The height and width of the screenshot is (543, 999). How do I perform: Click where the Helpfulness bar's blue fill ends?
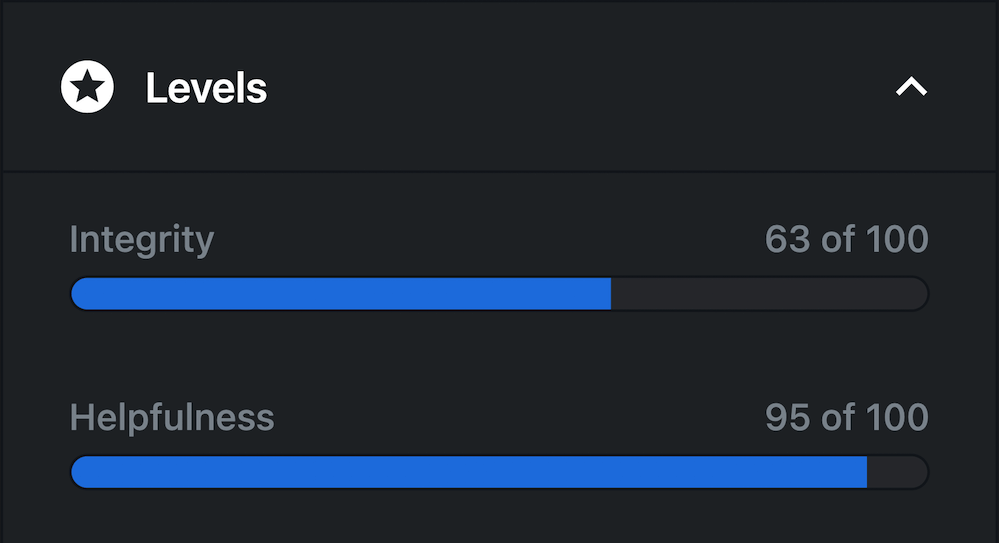click(866, 472)
